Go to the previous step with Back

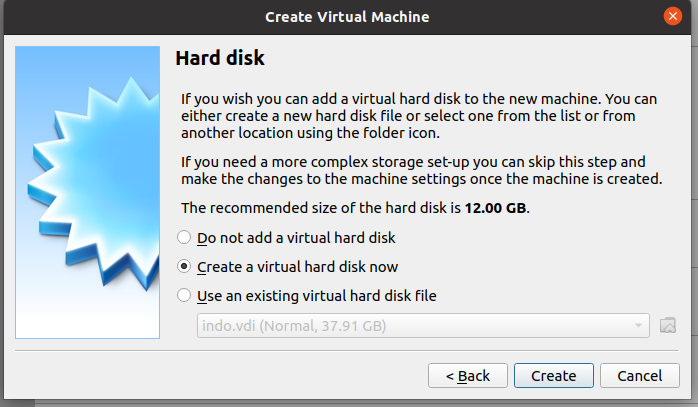(467, 375)
